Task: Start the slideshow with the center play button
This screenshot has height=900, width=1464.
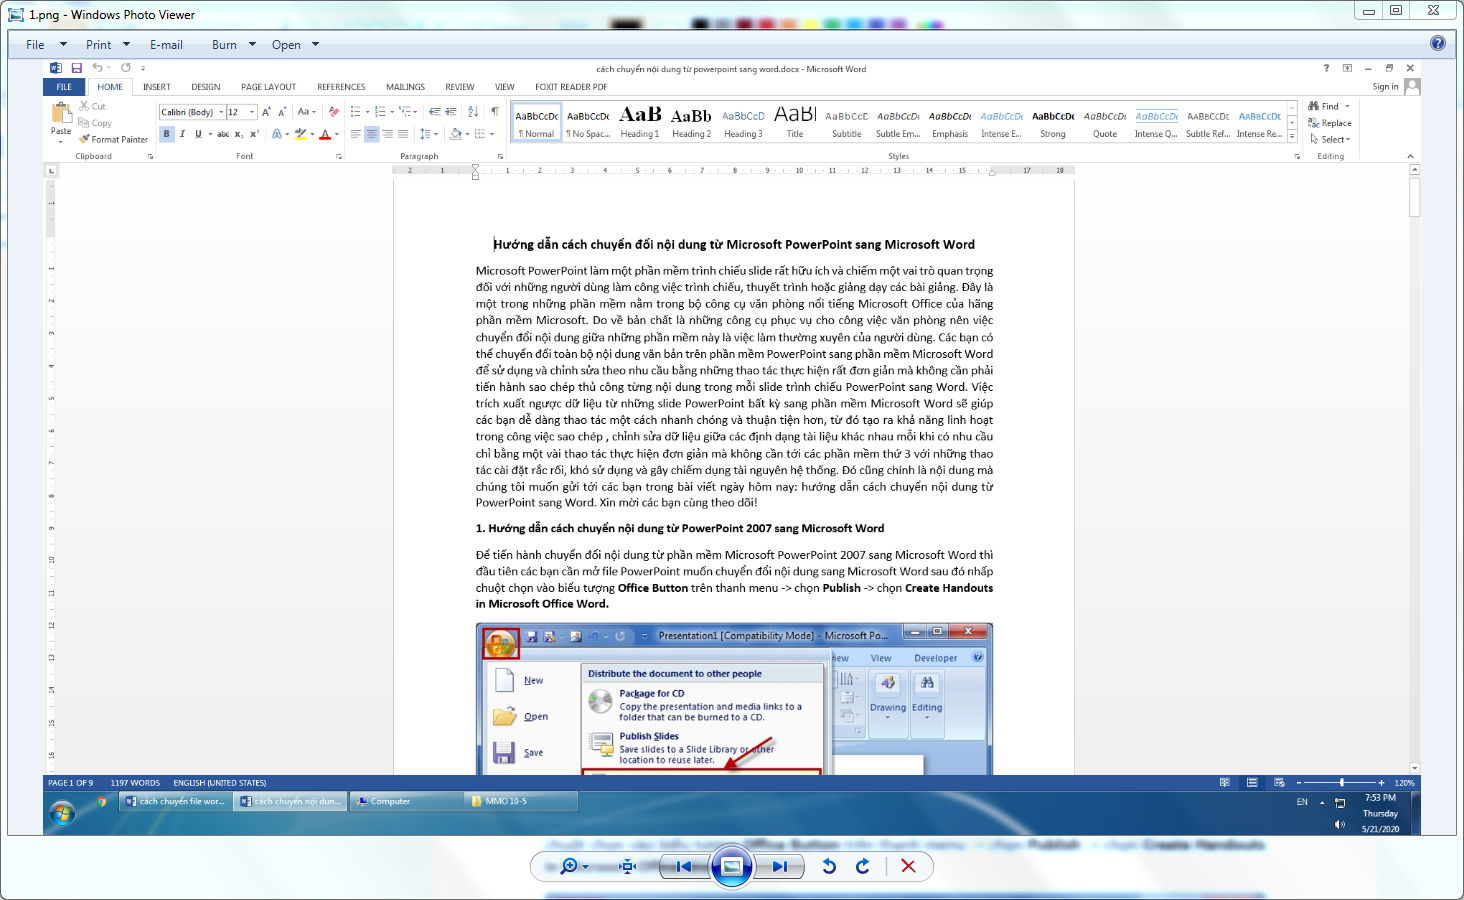Action: pyautogui.click(x=732, y=866)
